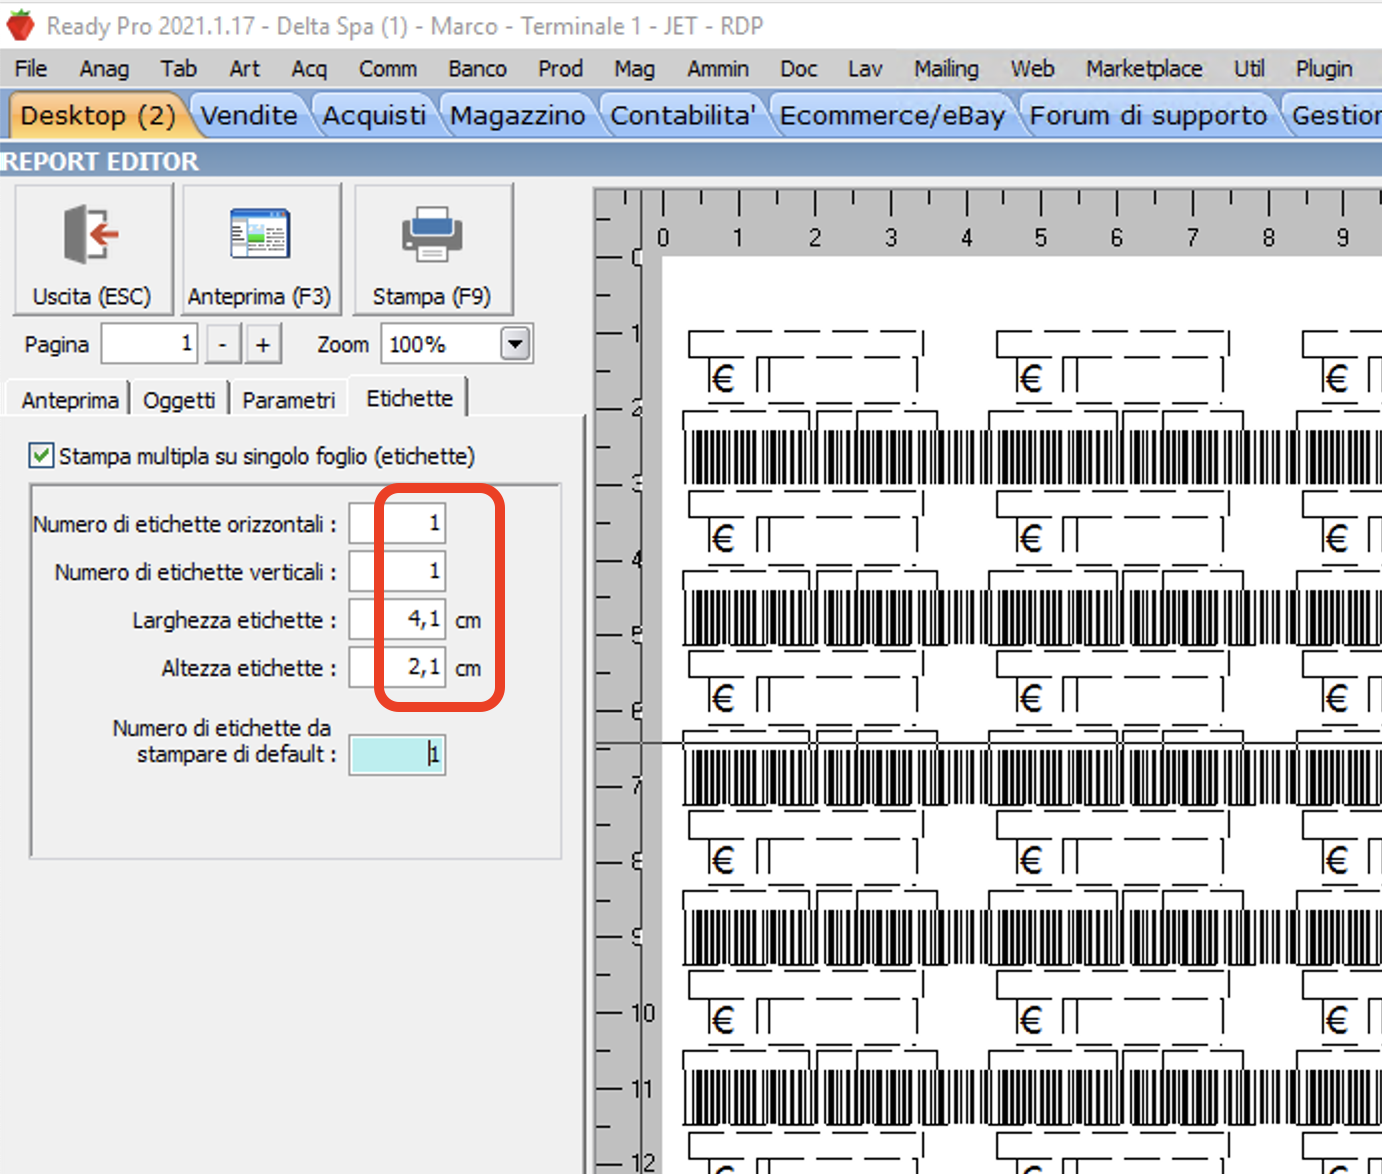1382x1174 pixels.
Task: Open the Lav menu
Action: 865,69
